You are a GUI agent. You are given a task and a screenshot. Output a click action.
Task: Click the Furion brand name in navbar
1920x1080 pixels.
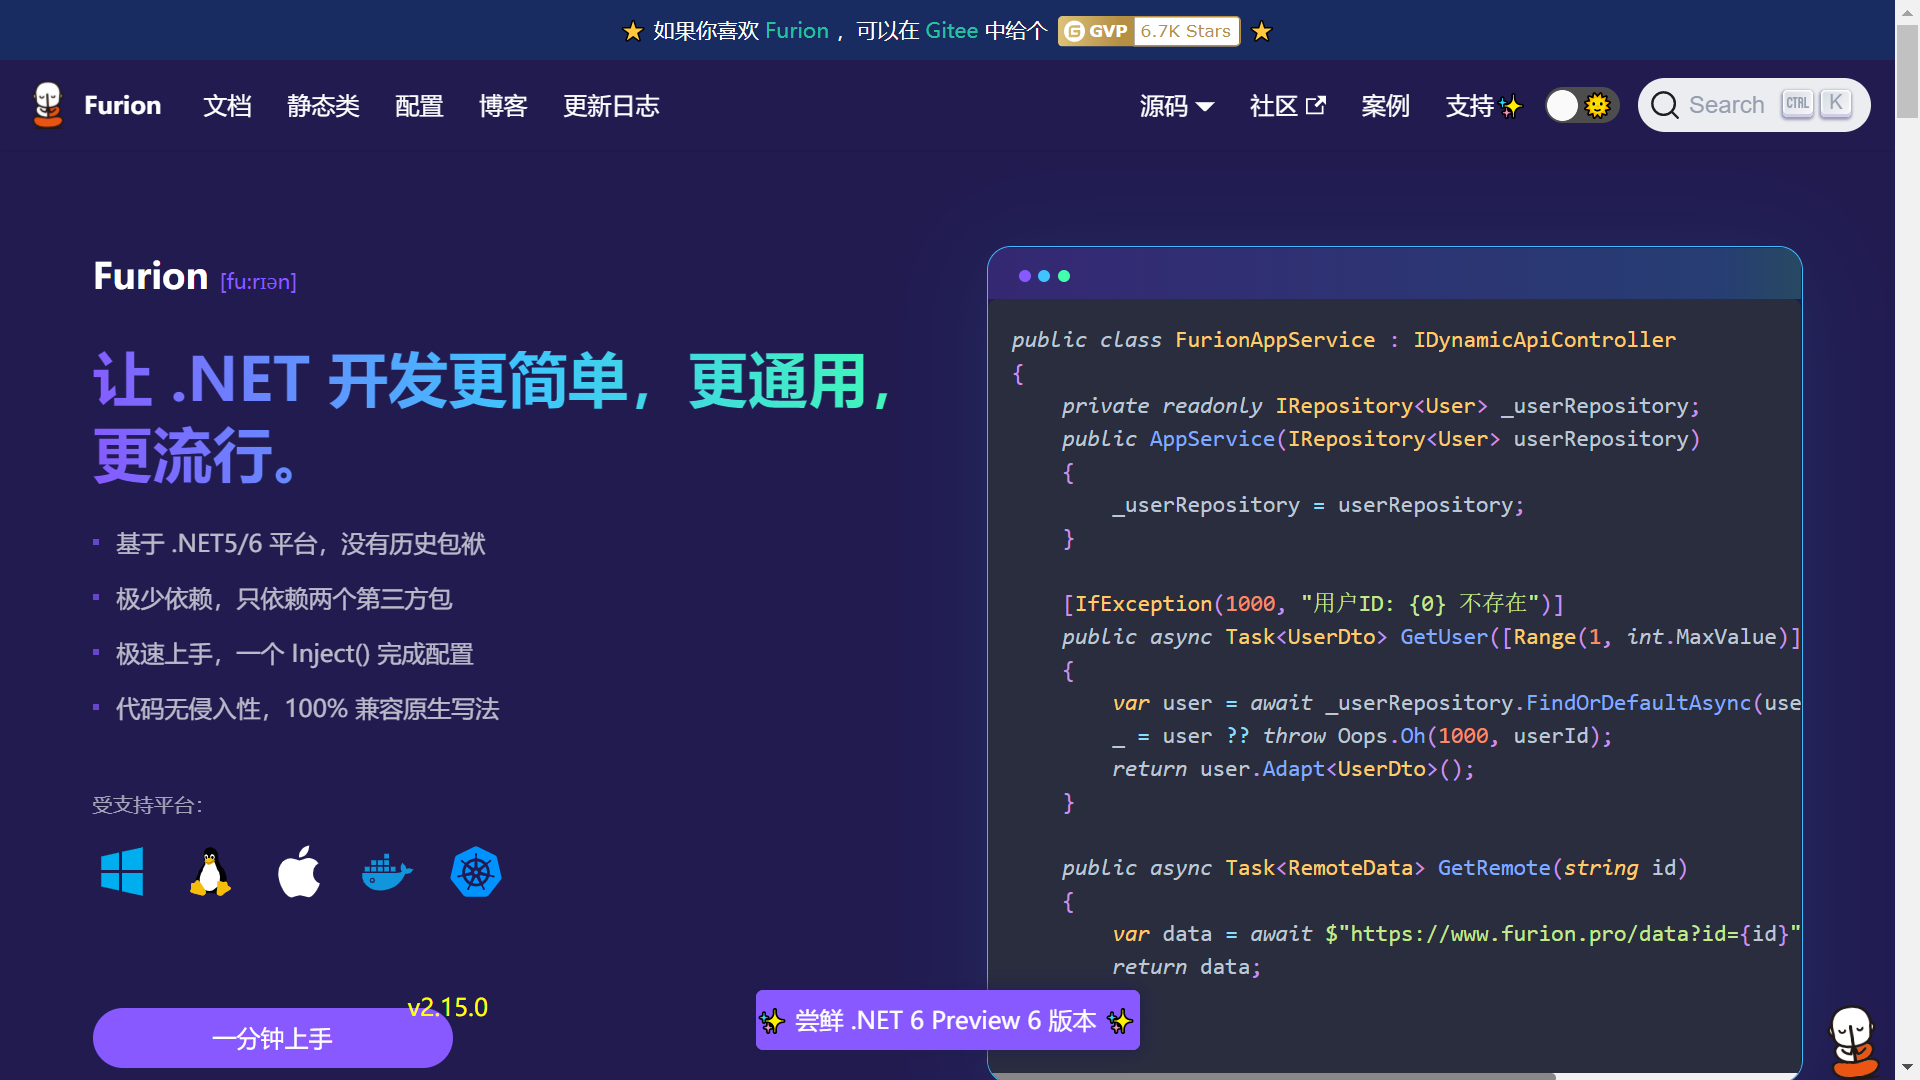(x=122, y=105)
